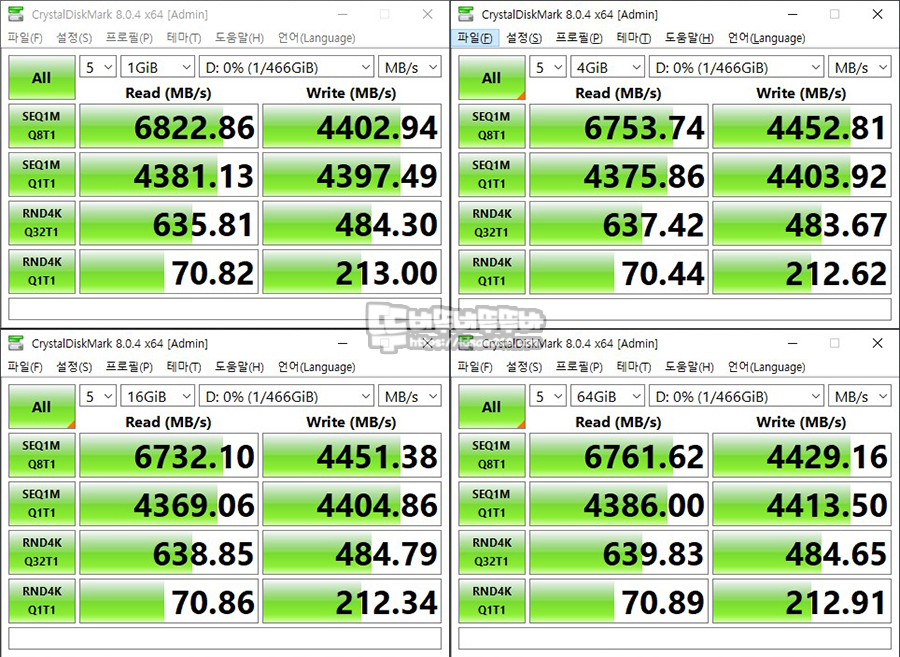Image resolution: width=900 pixels, height=657 pixels.
Task: Start RND4K Q32T1 test in 16GiB window
Action: coord(41,552)
